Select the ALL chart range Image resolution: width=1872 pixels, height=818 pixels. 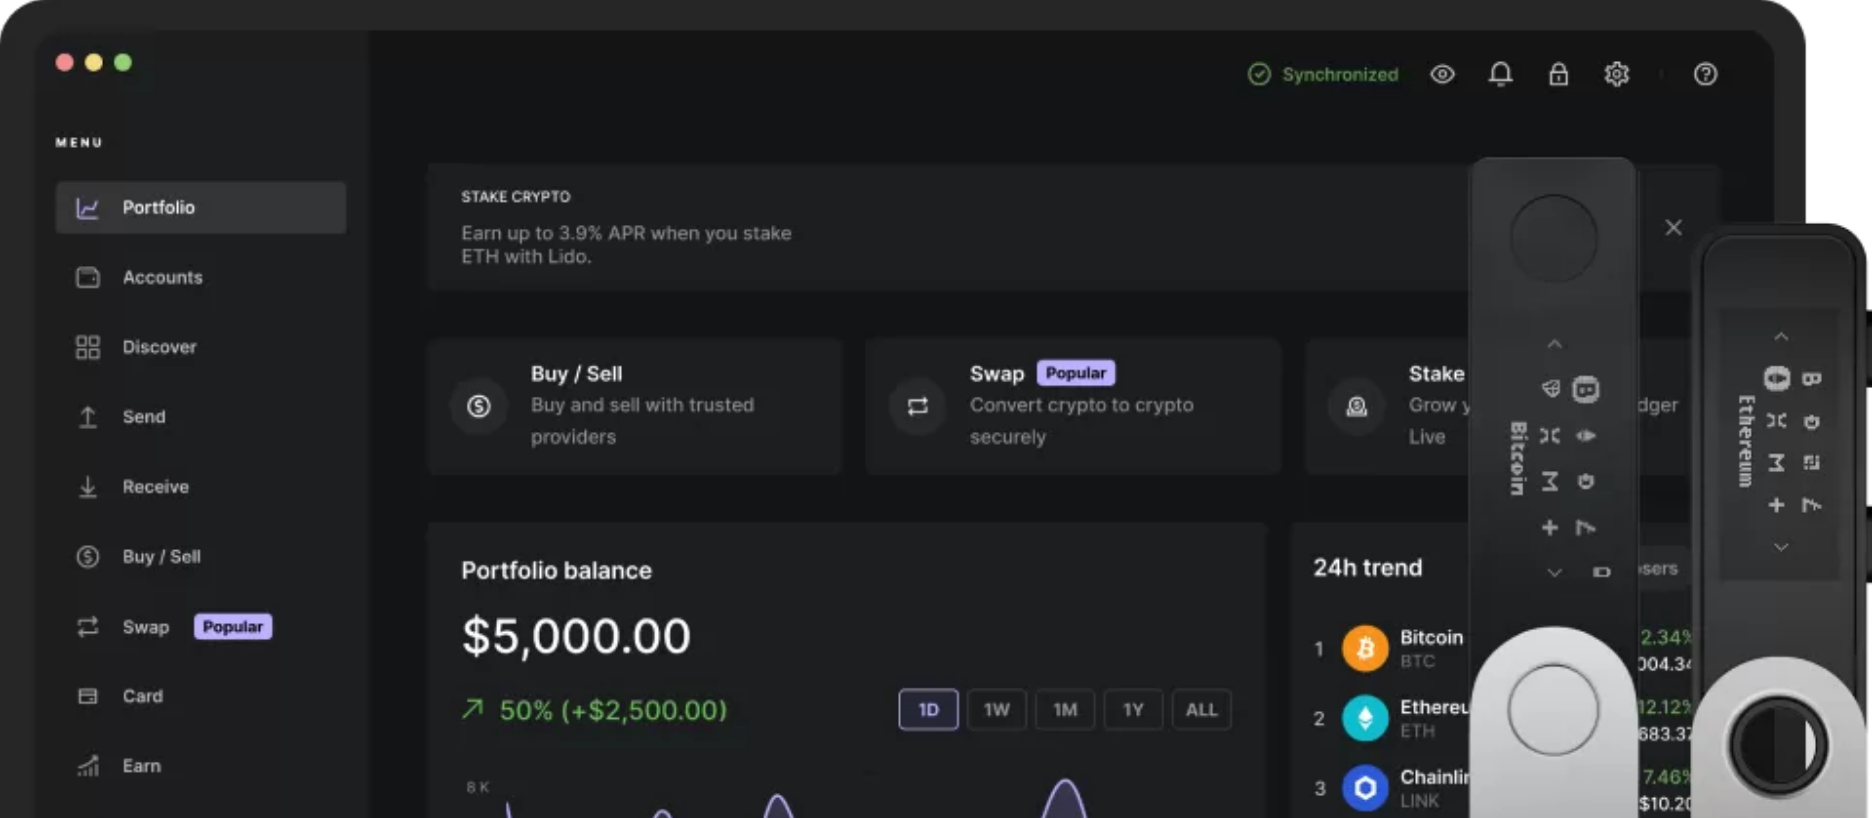1202,710
